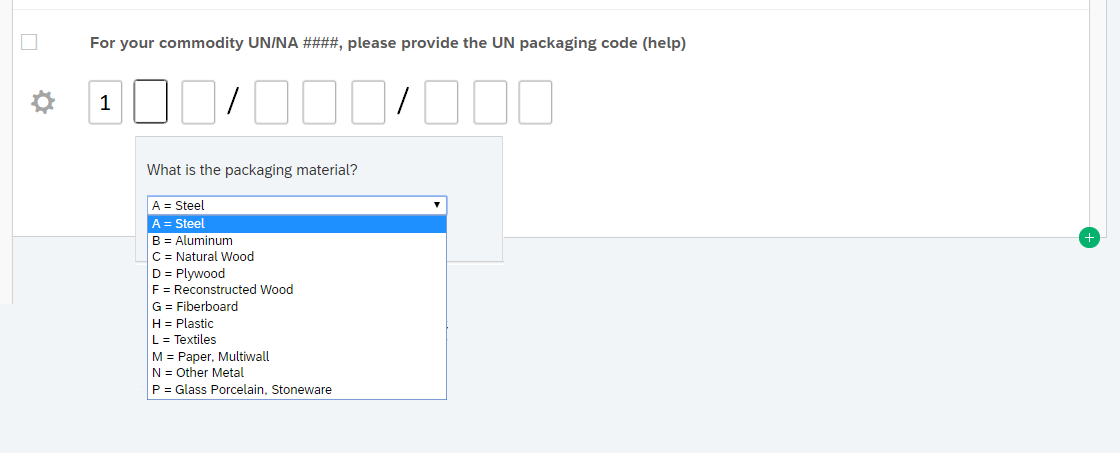Select 'N = Other Metal' option
This screenshot has width=1120, height=453.
[x=296, y=372]
